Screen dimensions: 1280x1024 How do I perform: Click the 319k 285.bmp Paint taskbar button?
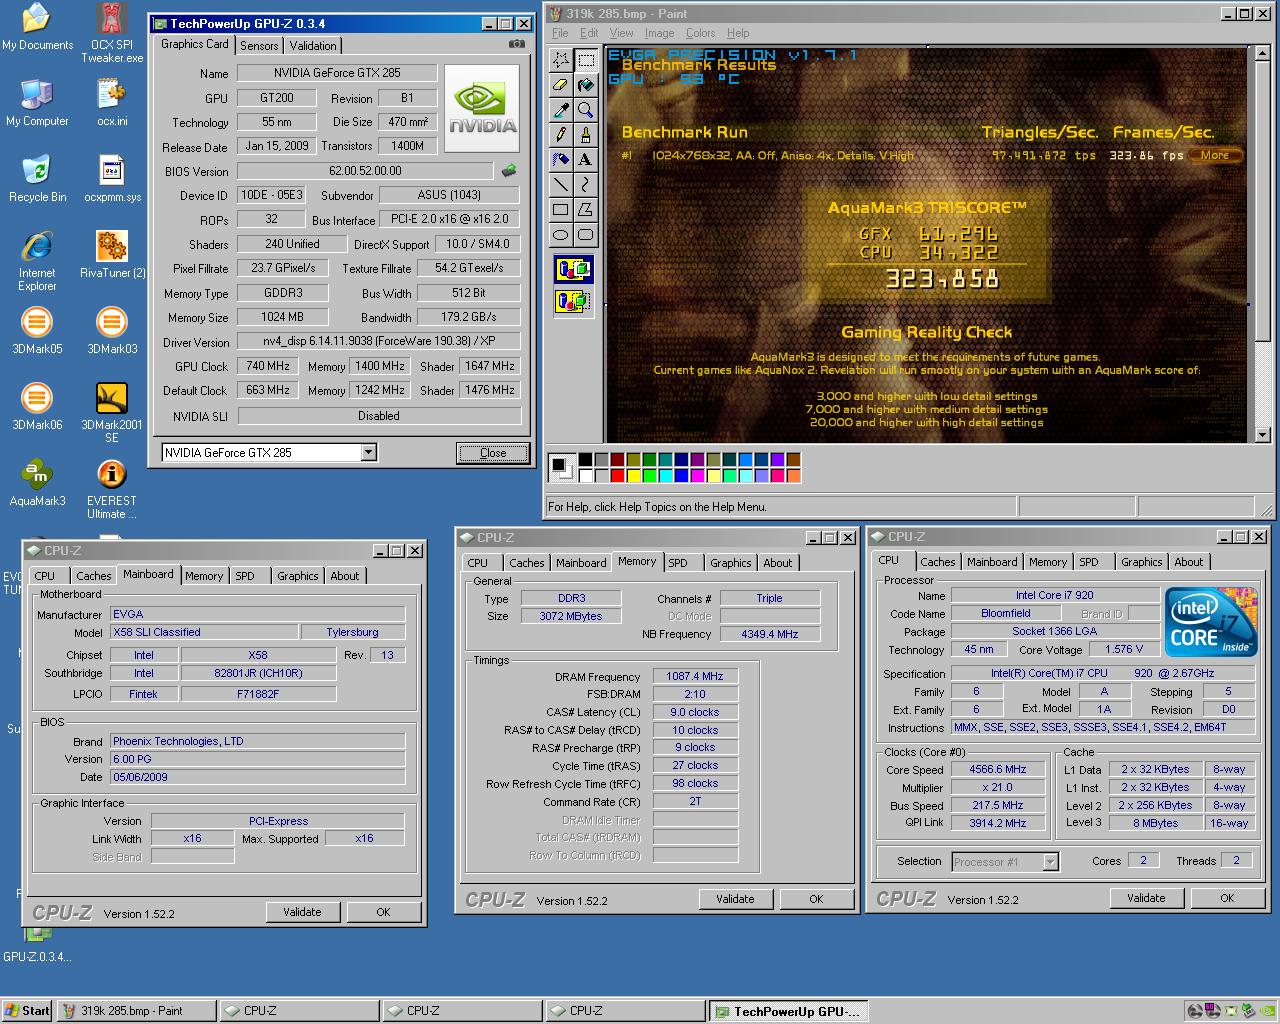(136, 1011)
